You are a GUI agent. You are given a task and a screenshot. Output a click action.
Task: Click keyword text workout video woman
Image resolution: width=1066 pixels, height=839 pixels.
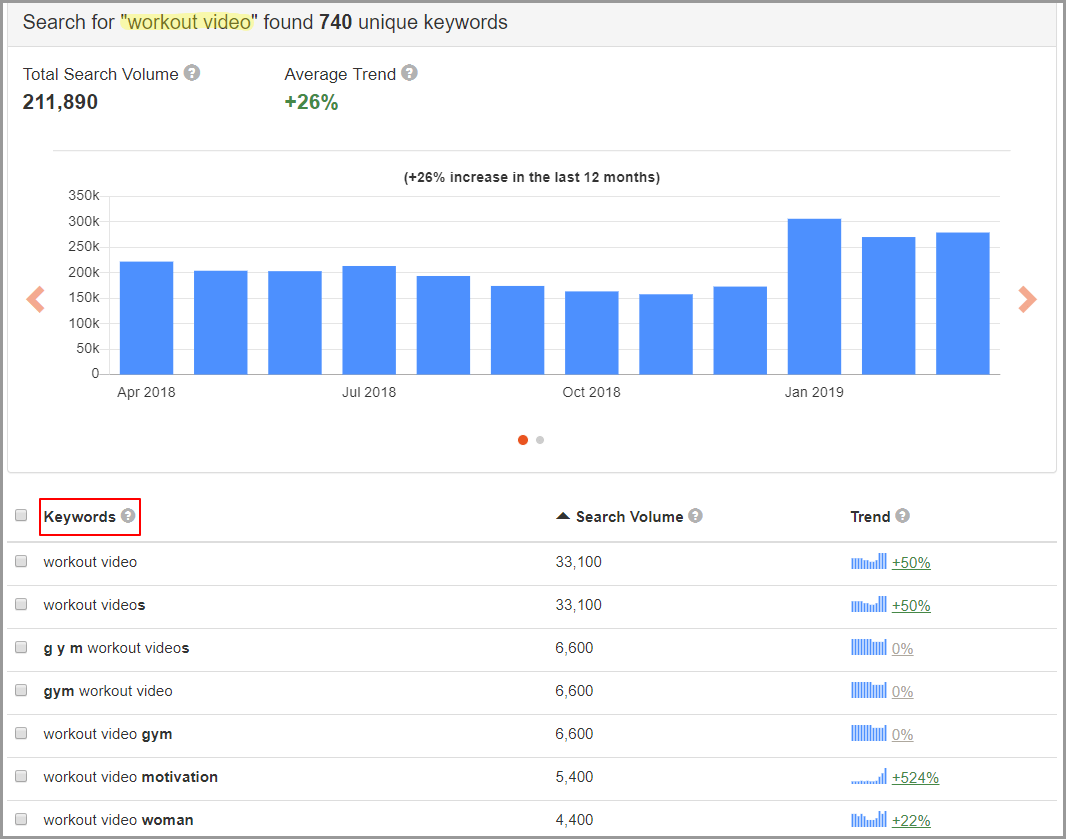pyautogui.click(x=118, y=819)
